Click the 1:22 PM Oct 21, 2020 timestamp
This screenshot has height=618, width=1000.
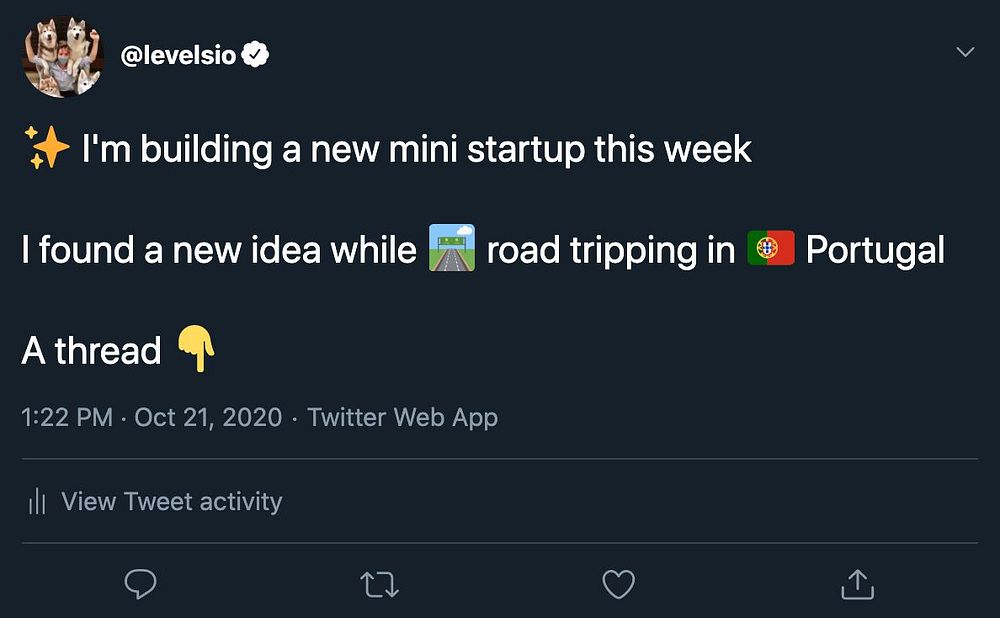(x=151, y=417)
